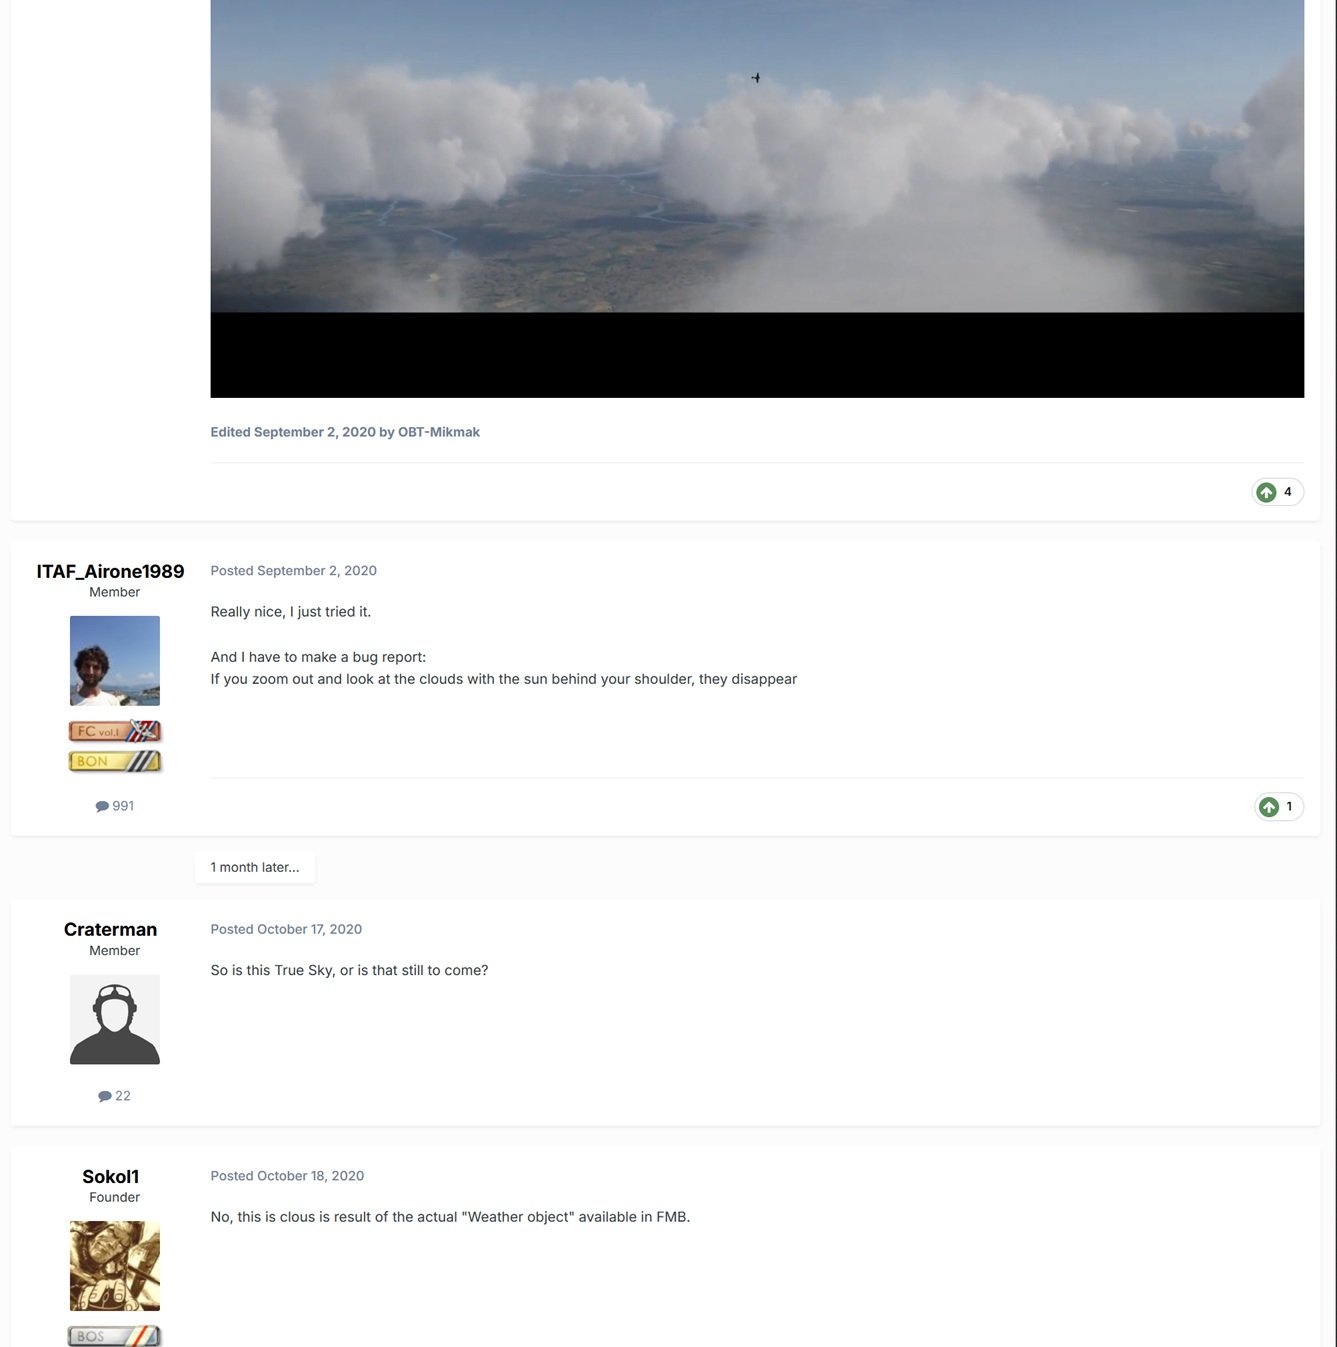Click the text 'Really nice, I just tried it.'
Screen dimensions: 1337x1347
[x=291, y=612]
